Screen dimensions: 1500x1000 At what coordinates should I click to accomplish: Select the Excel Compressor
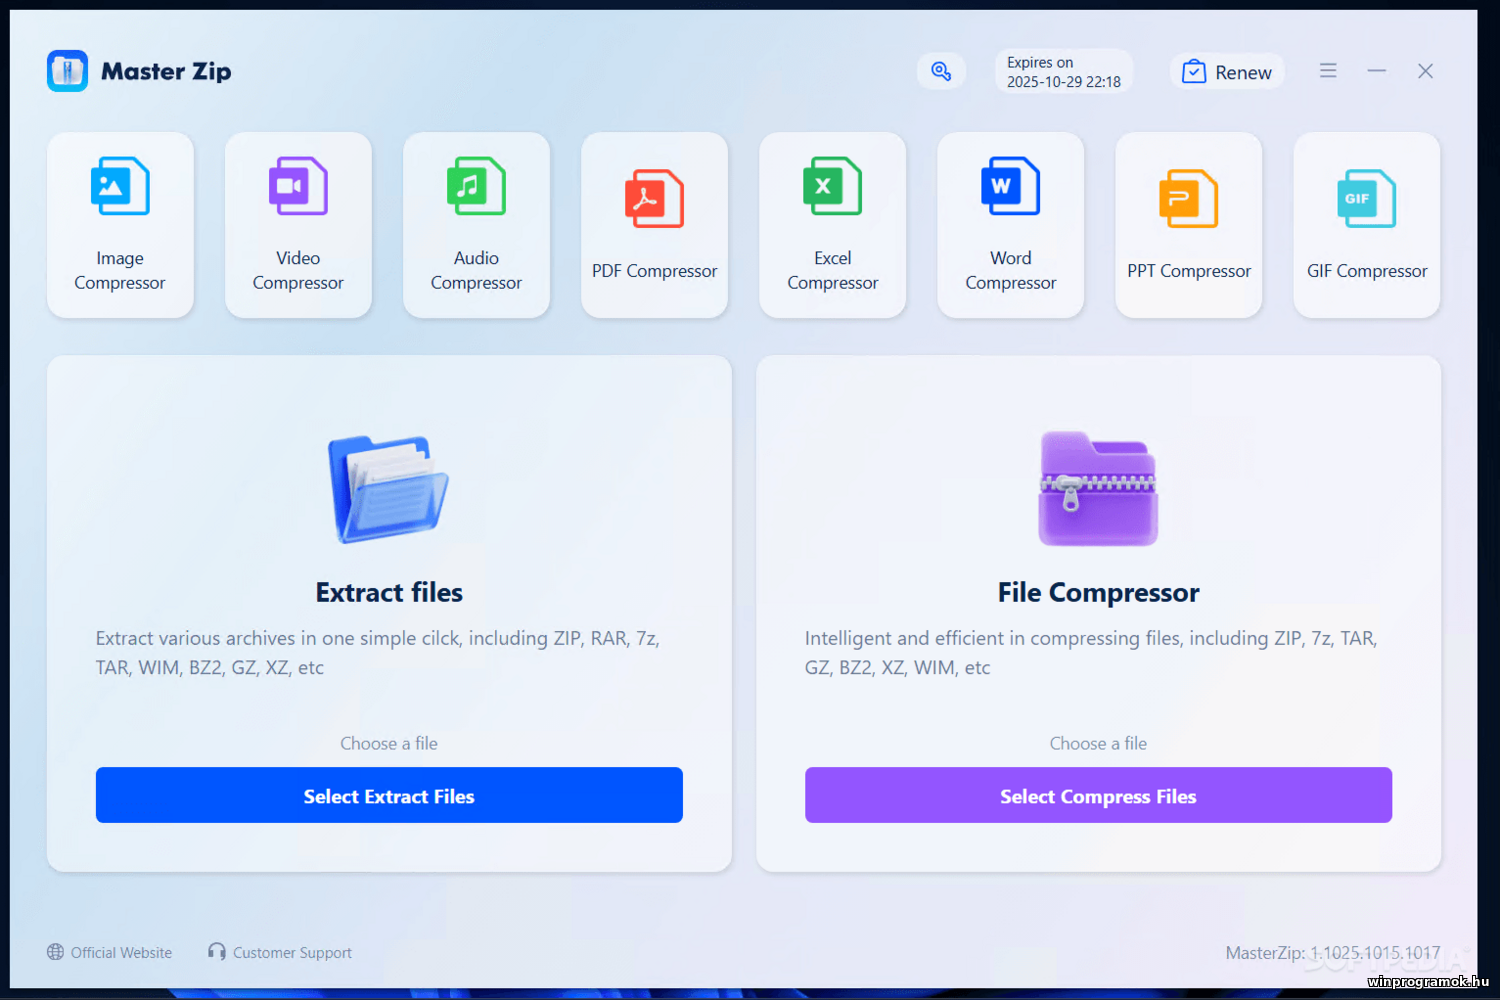(x=832, y=225)
